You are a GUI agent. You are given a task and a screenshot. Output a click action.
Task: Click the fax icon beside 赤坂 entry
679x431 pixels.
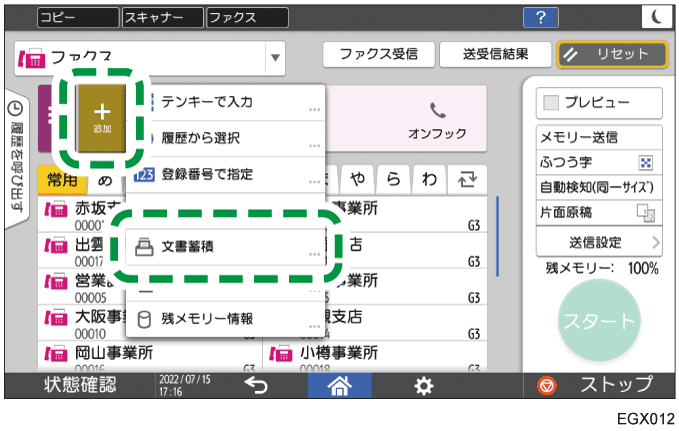(x=56, y=210)
